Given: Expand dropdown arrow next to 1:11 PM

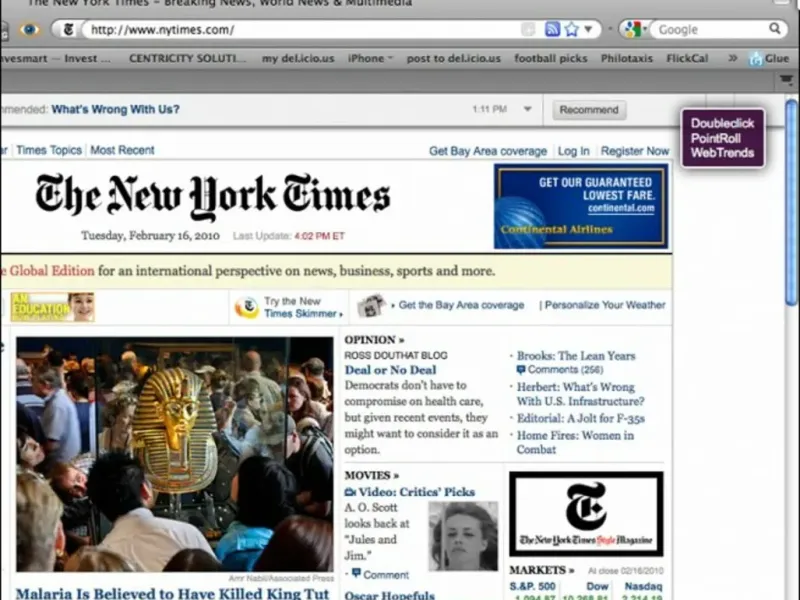Looking at the screenshot, I should pos(528,109).
